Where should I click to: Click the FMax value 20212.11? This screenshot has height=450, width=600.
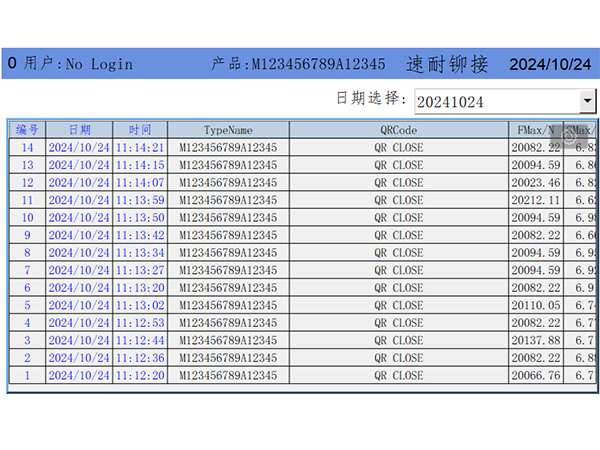pyautogui.click(x=535, y=200)
